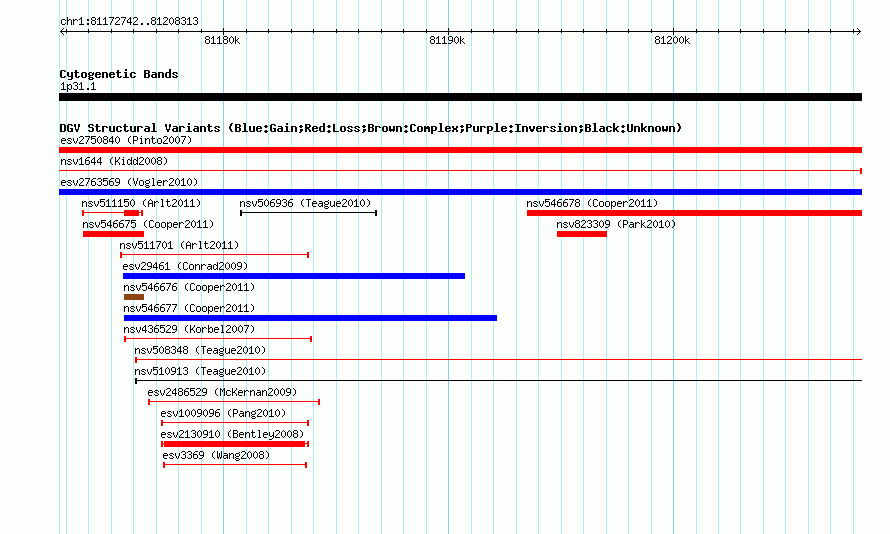Select the nsv823309 (Park2010) red loss bar

(x=582, y=234)
